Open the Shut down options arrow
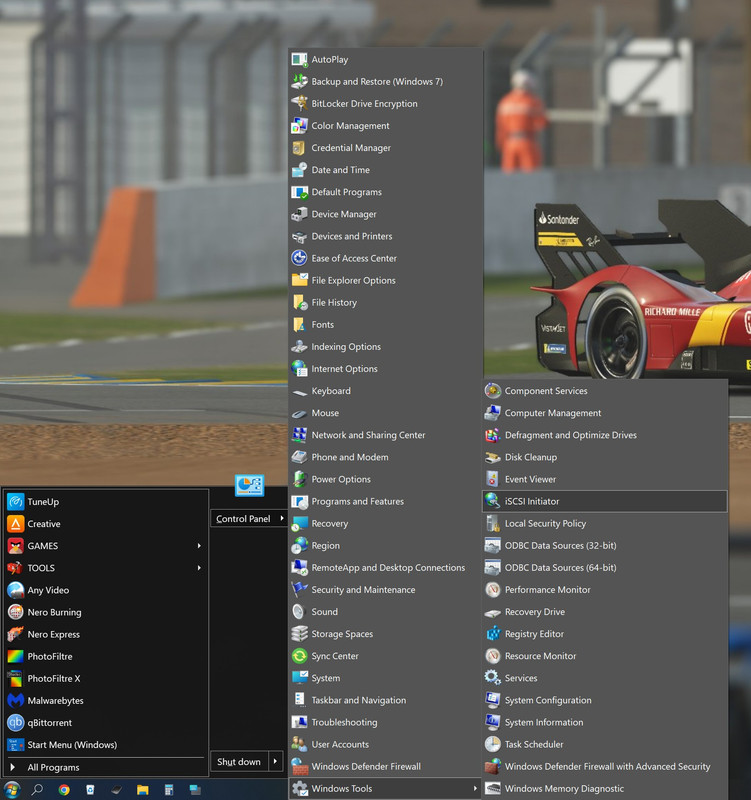Viewport: 751px width, 800px height. tap(275, 761)
